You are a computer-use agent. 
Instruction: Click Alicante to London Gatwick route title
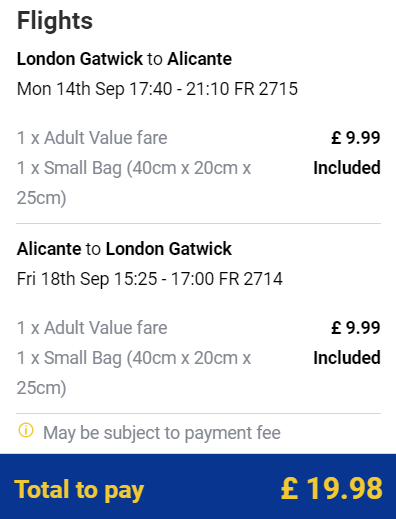(x=124, y=249)
